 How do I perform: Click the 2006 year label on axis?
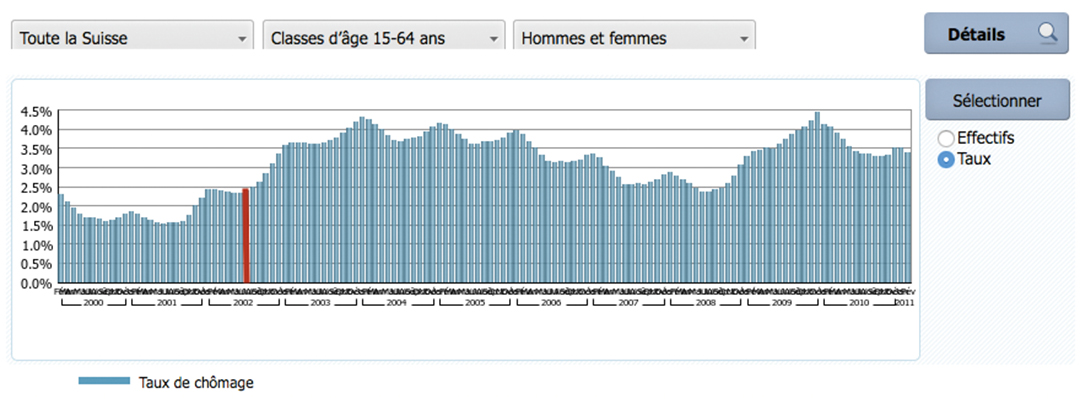(x=551, y=303)
